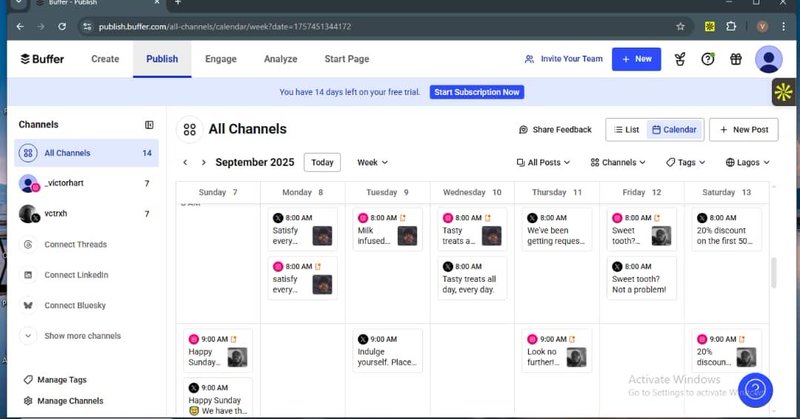Reload the browser page
The height and width of the screenshot is (419, 800).
pos(62,27)
